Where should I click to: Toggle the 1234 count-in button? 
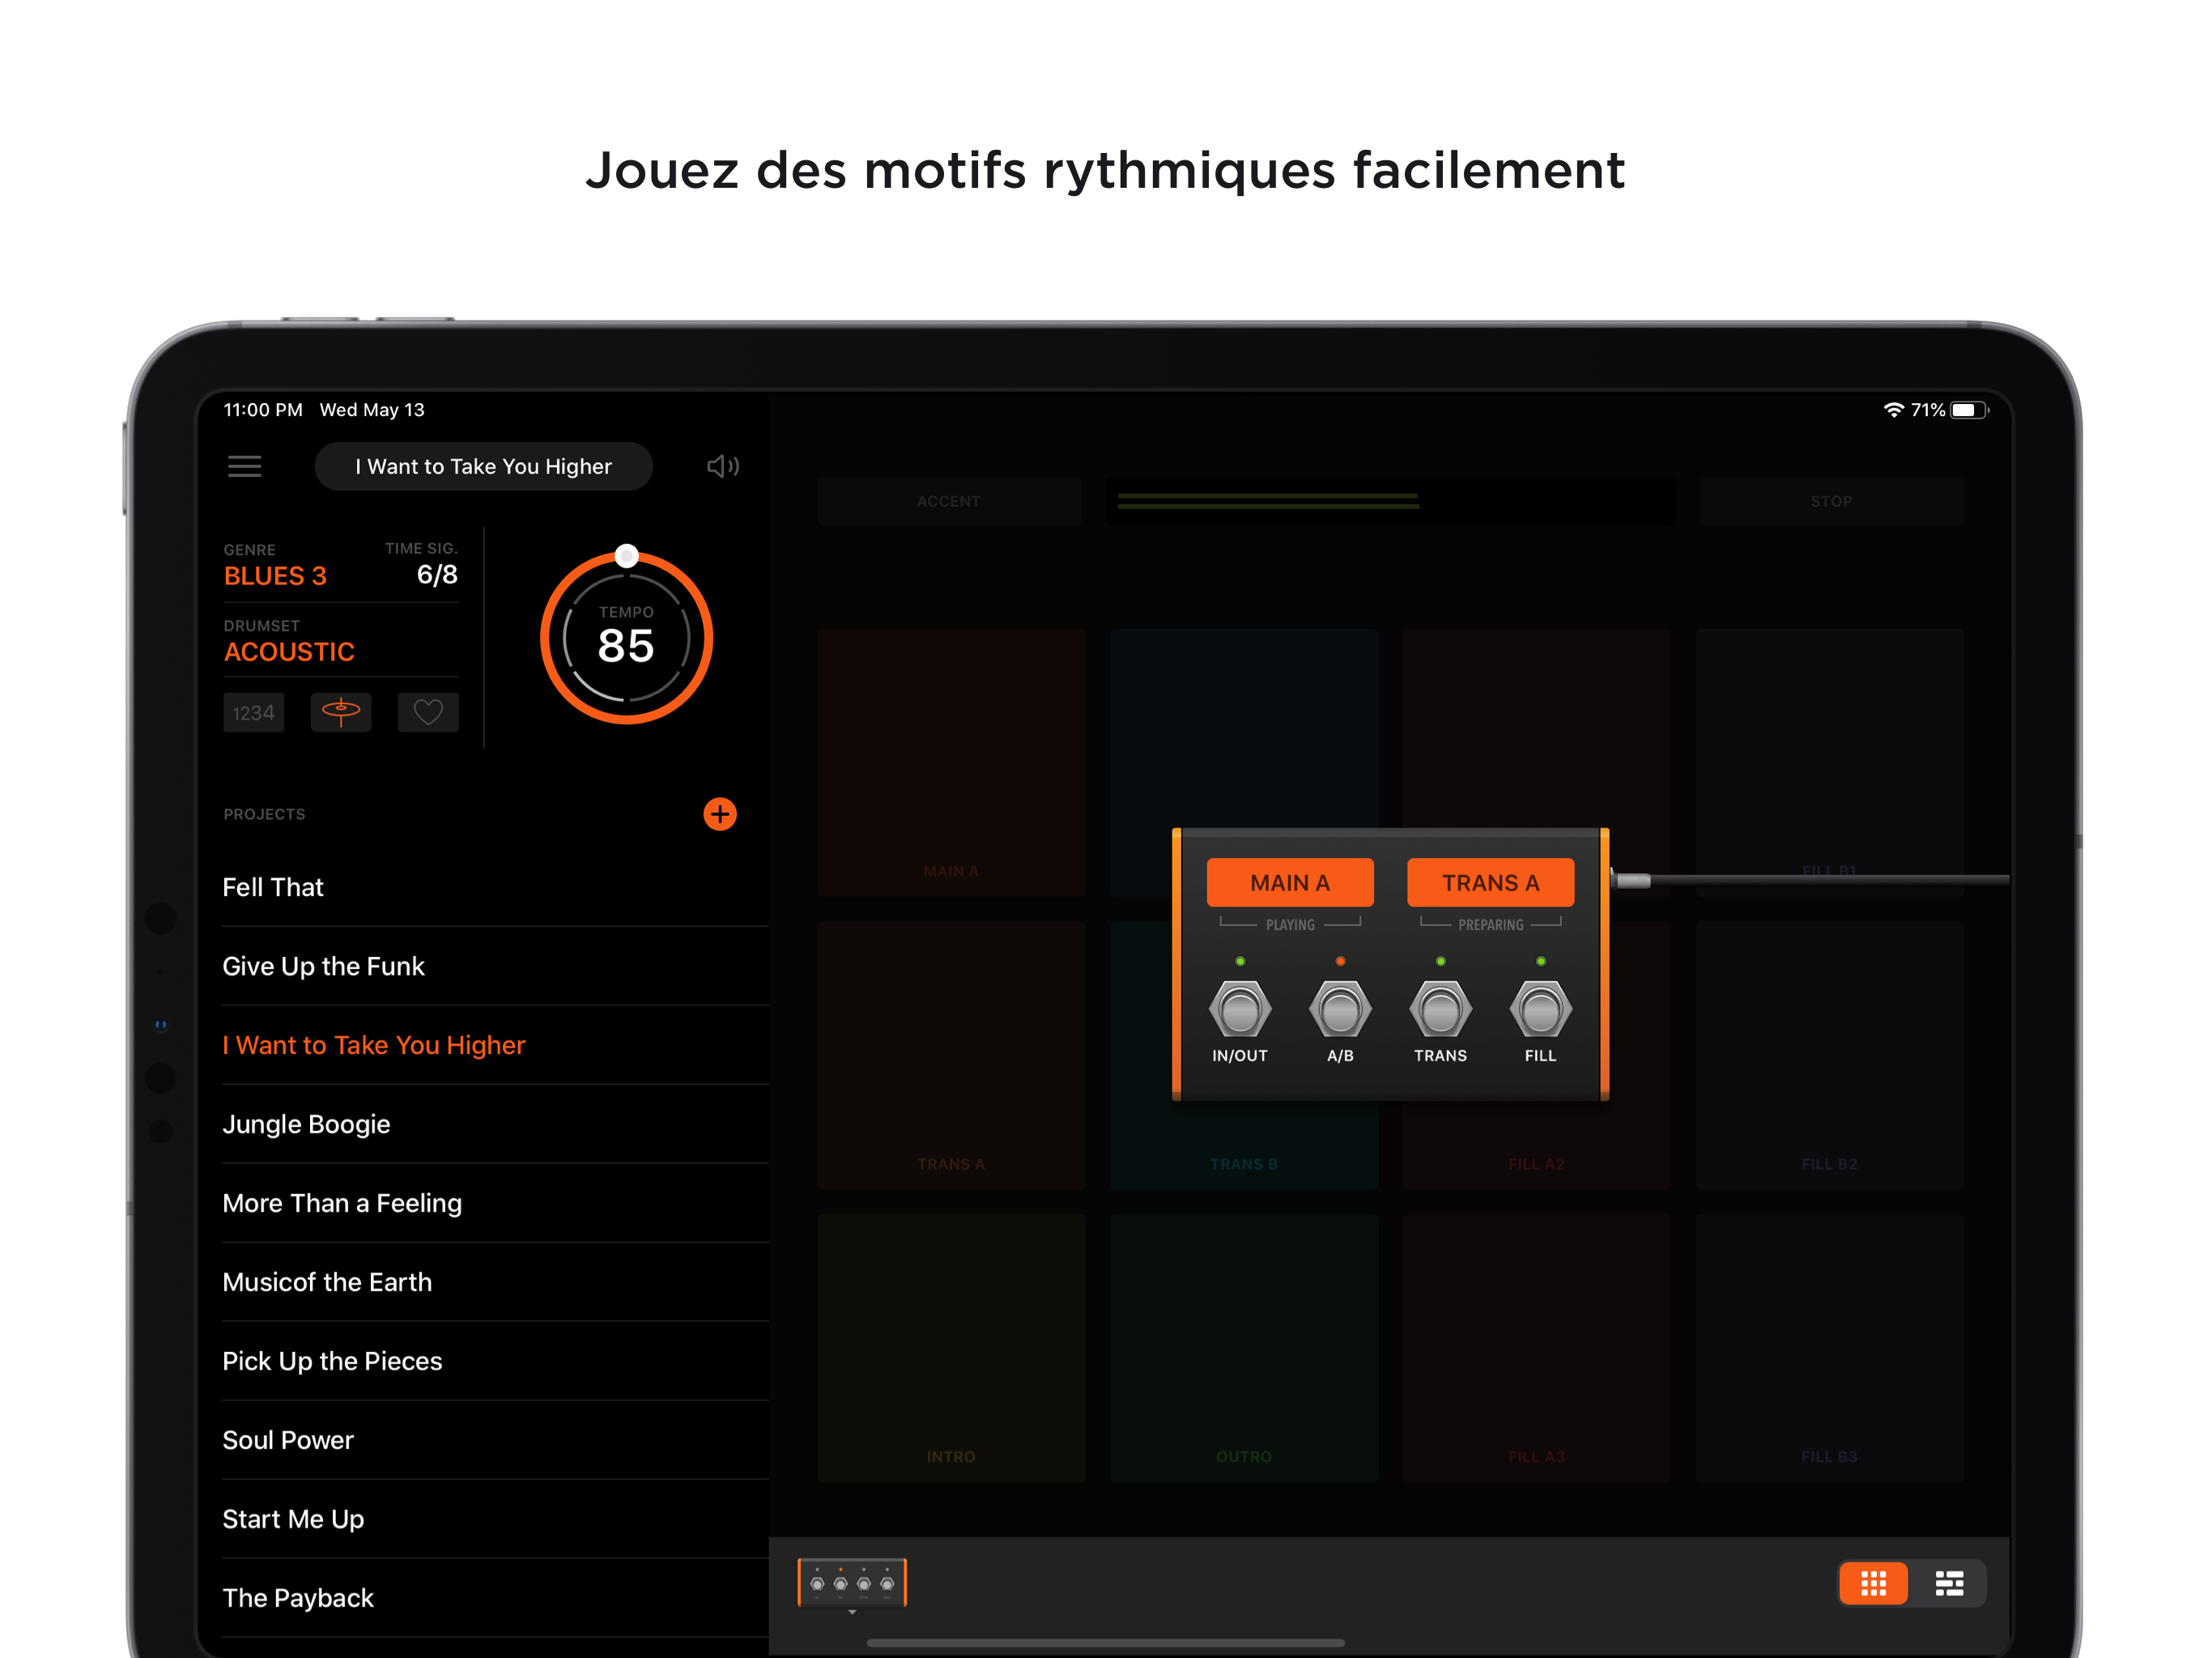click(x=253, y=712)
